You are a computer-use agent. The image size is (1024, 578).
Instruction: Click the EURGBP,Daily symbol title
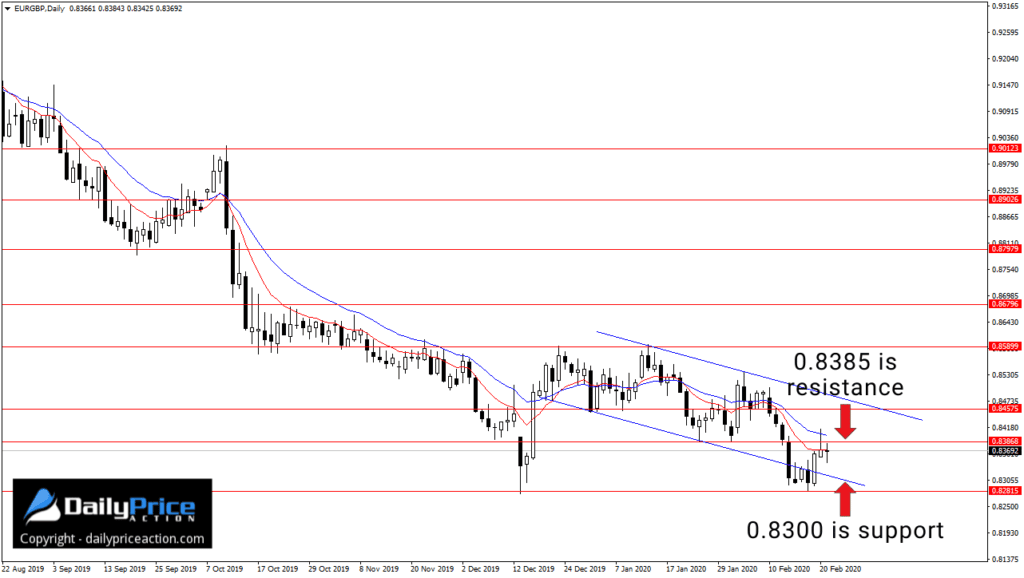tap(39, 8)
